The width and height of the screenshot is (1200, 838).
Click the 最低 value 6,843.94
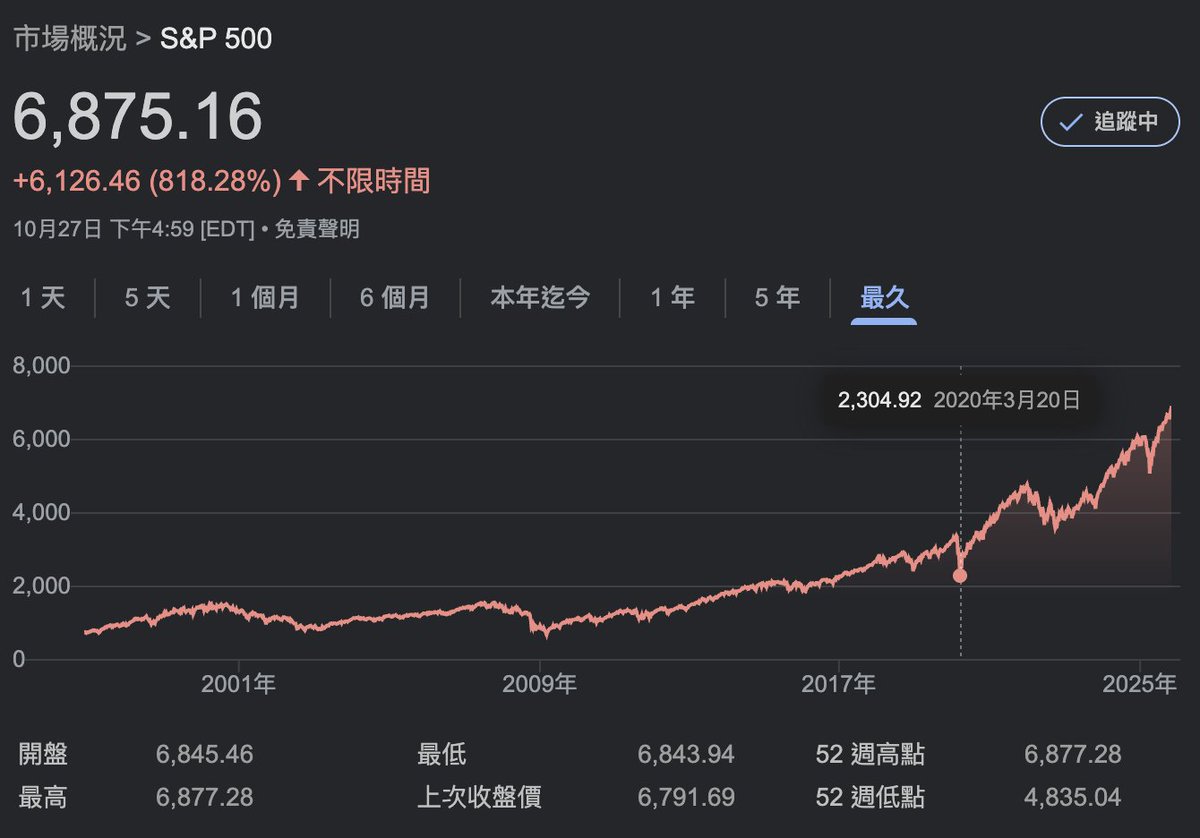click(686, 754)
